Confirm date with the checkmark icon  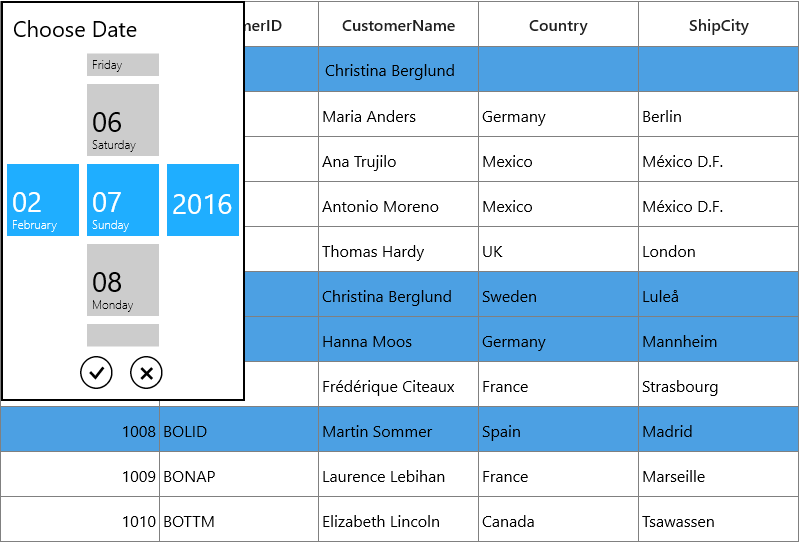click(96, 373)
